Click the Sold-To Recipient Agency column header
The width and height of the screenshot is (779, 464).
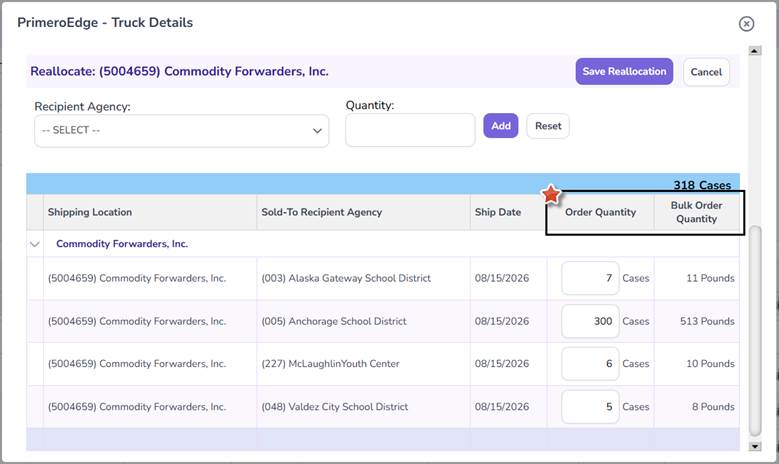coord(363,212)
